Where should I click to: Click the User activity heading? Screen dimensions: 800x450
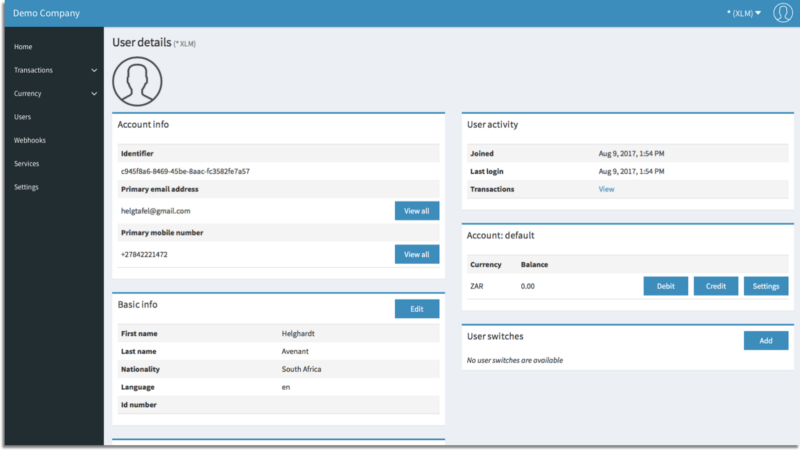coord(492,124)
